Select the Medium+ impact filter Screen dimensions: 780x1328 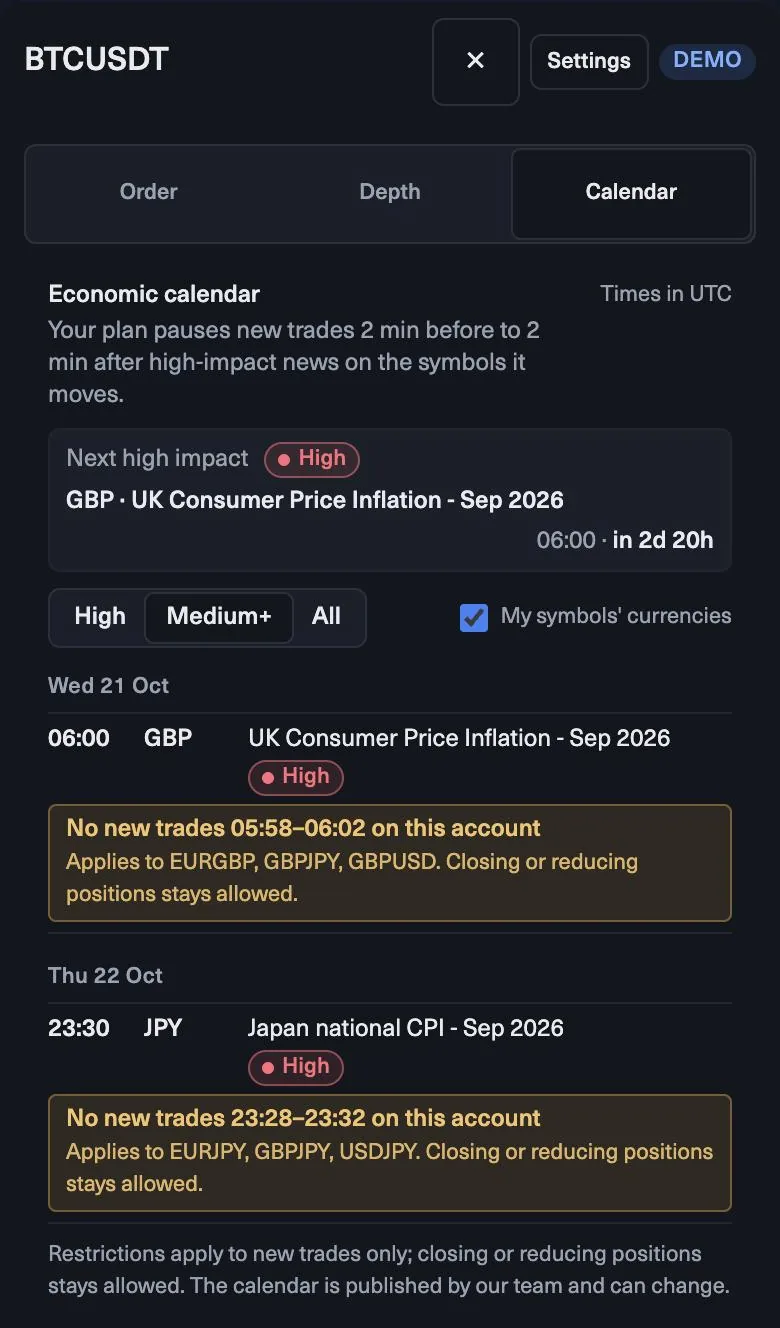pos(219,616)
